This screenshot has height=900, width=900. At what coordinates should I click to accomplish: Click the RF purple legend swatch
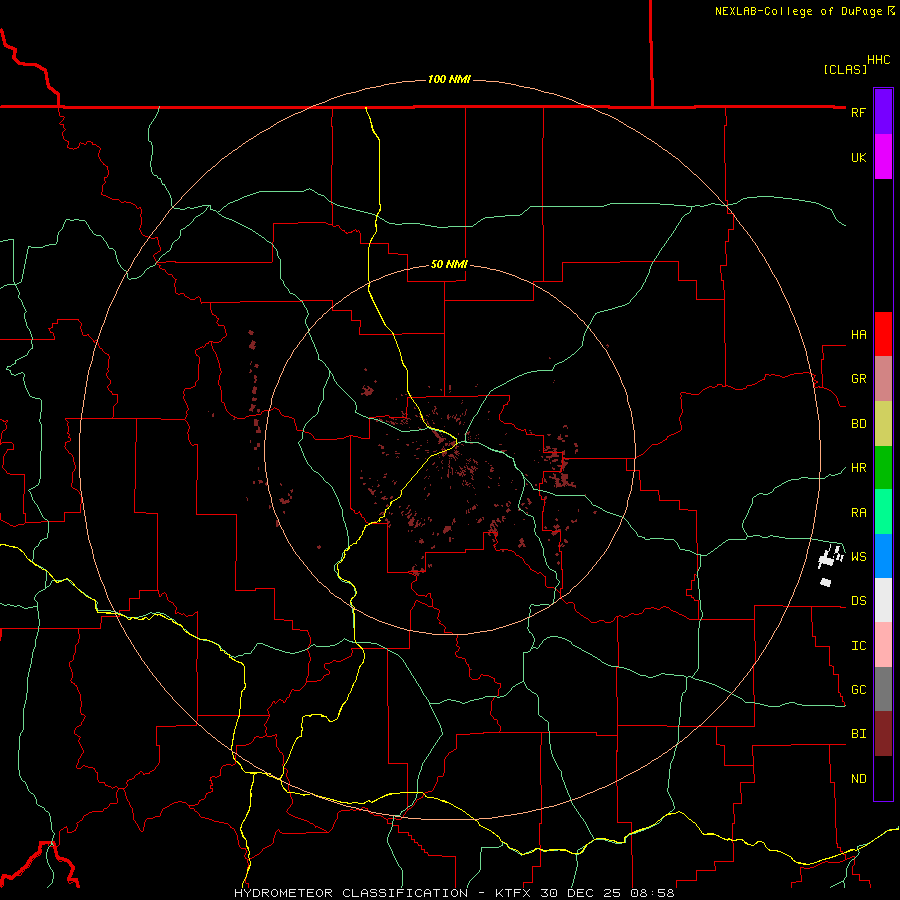click(883, 112)
